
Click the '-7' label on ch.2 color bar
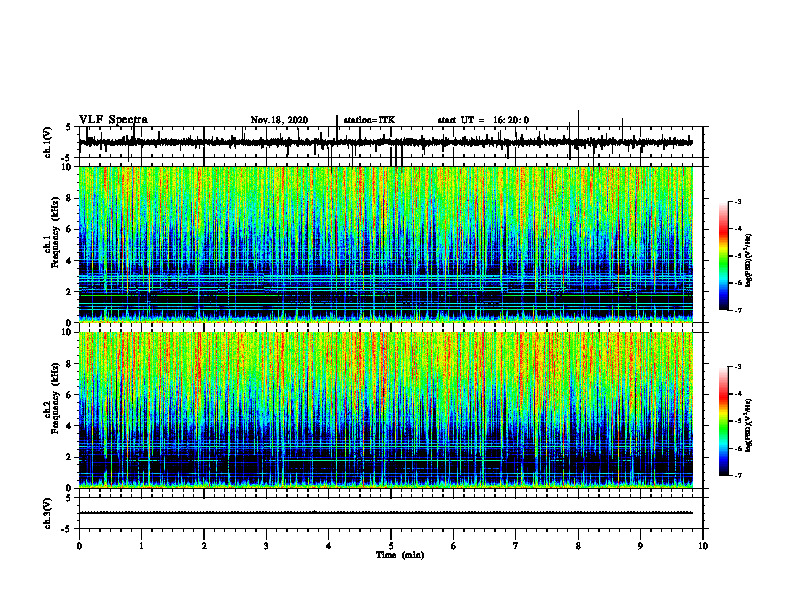(737, 475)
